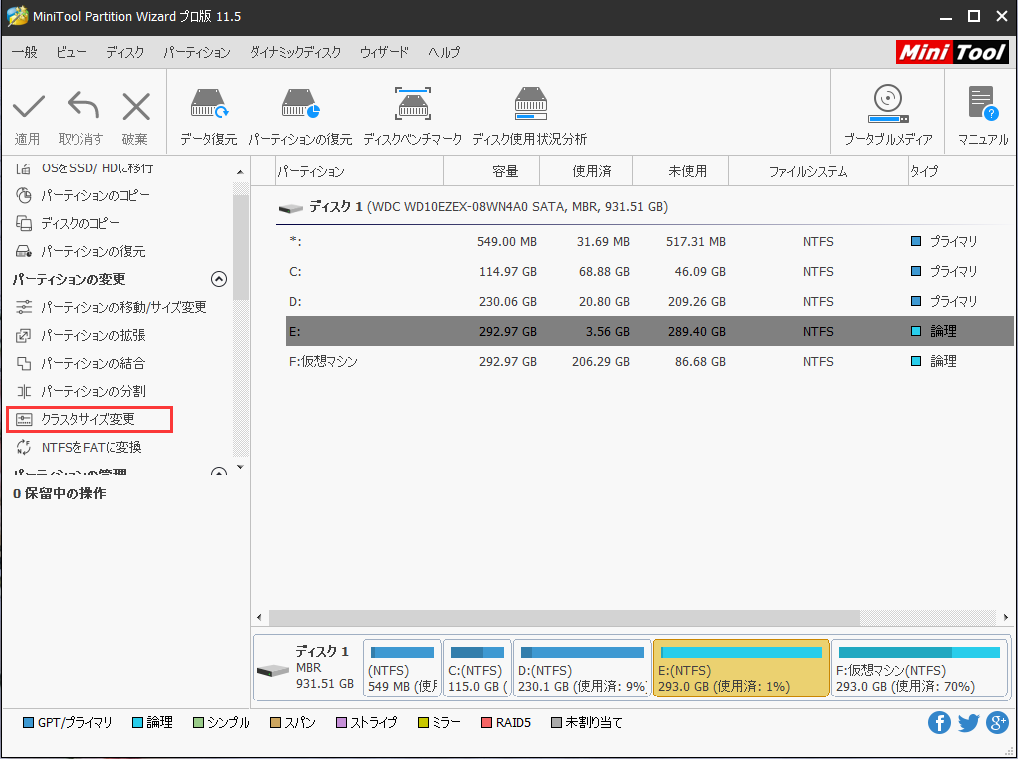Open the ウィザード menu

pos(384,52)
